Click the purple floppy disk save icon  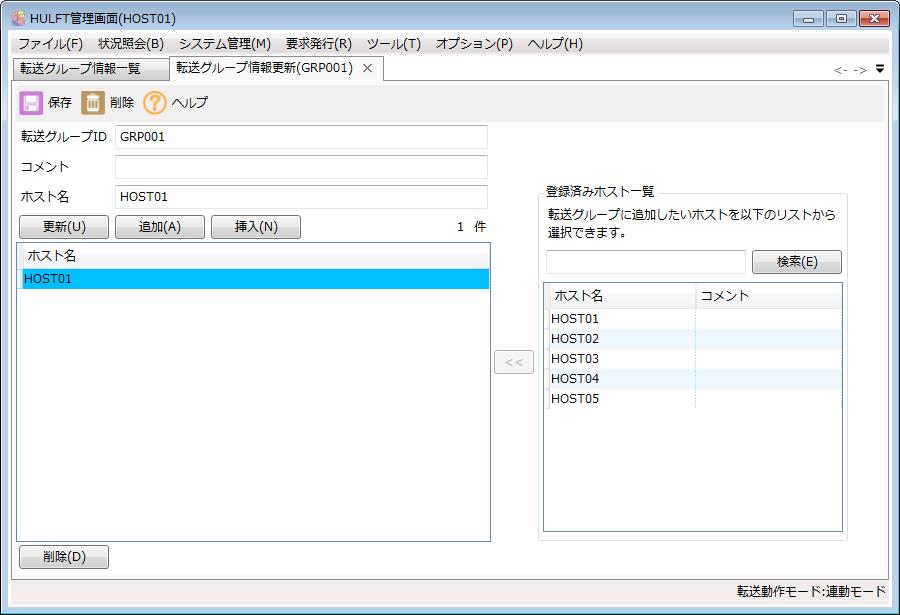(31, 103)
